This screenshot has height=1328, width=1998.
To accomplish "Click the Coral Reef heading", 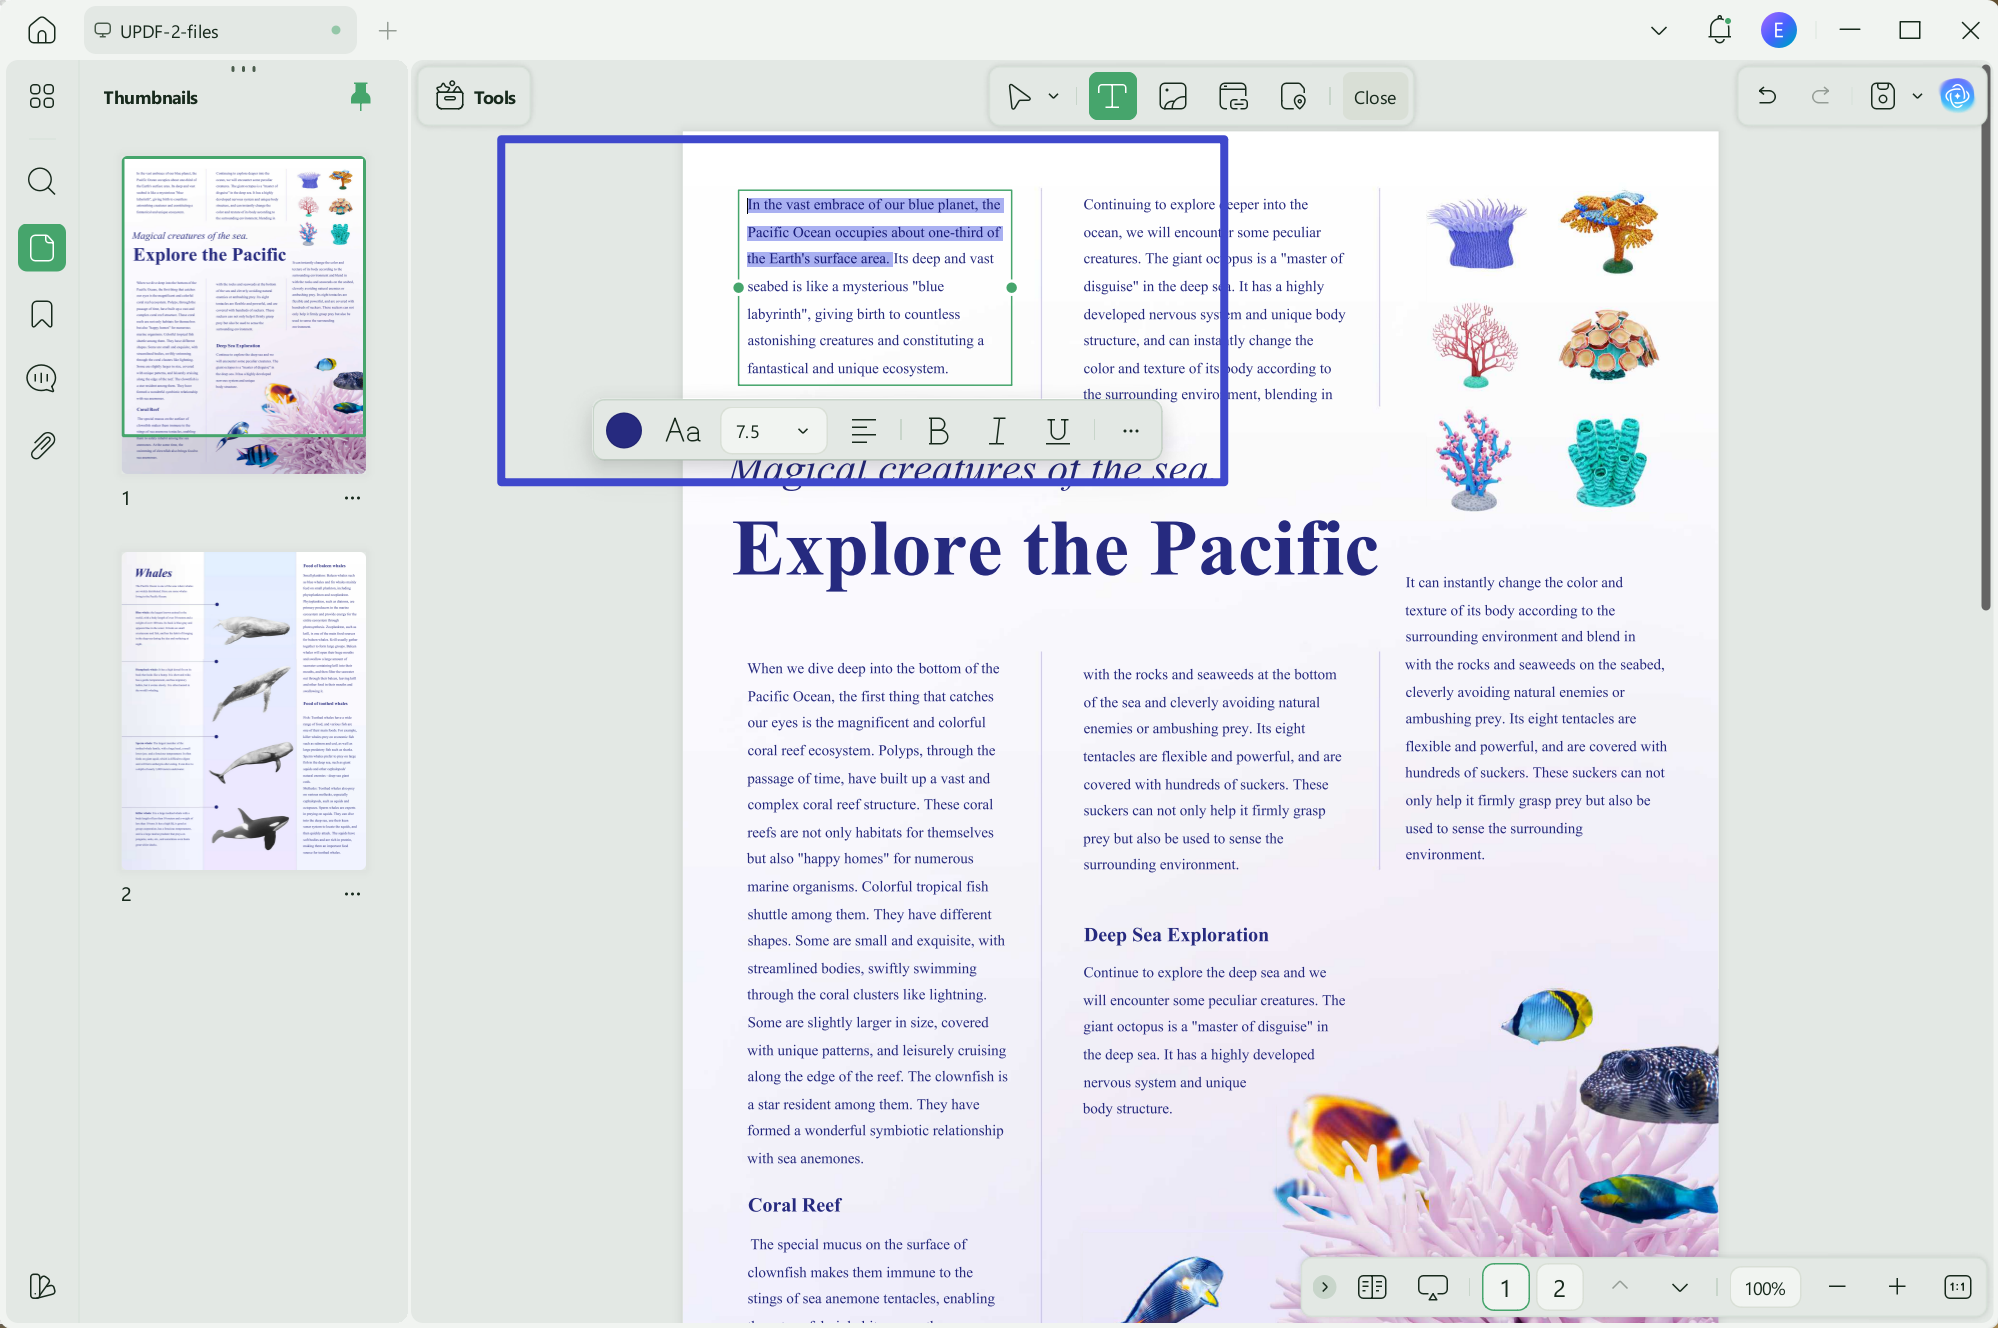I will click(x=795, y=1205).
